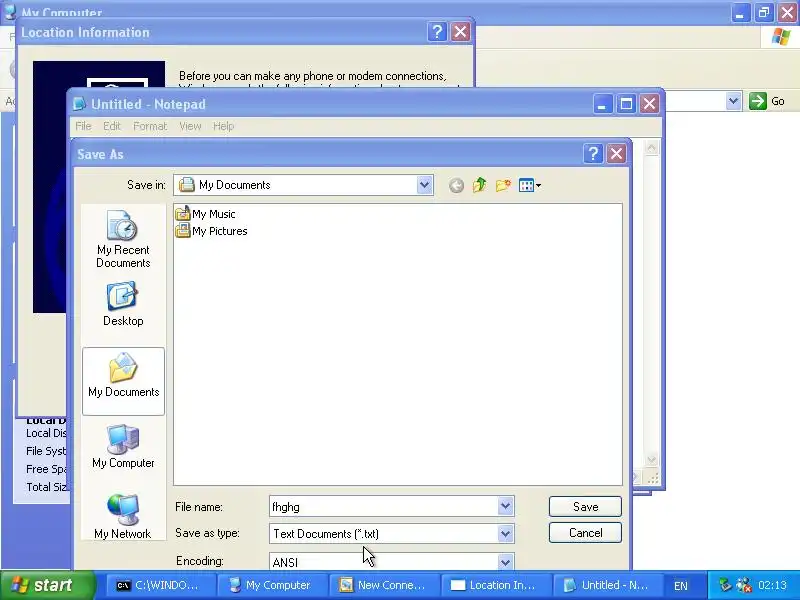Go to Desktop in places bar
The image size is (800, 600).
(123, 304)
